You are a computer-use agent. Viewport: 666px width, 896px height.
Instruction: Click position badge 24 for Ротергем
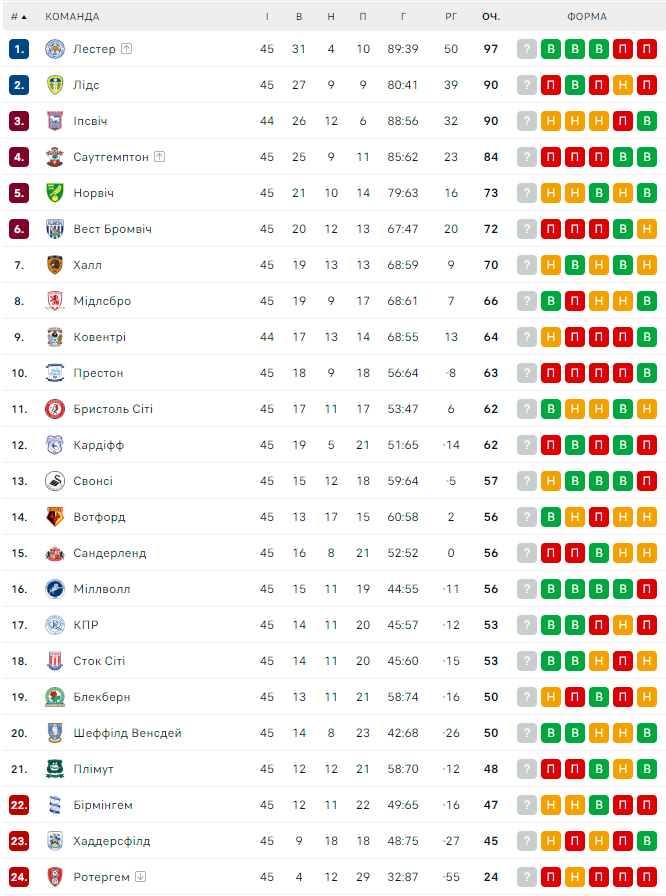click(x=19, y=877)
